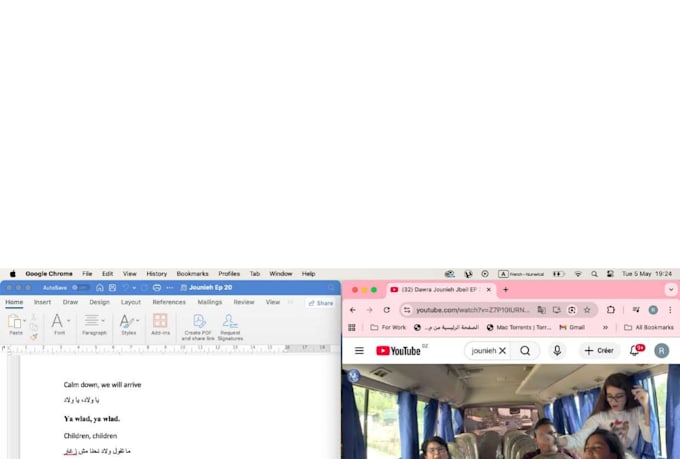680x459 pixels.
Task: Switch to the Mailings ribbon tab
Action: 210,302
